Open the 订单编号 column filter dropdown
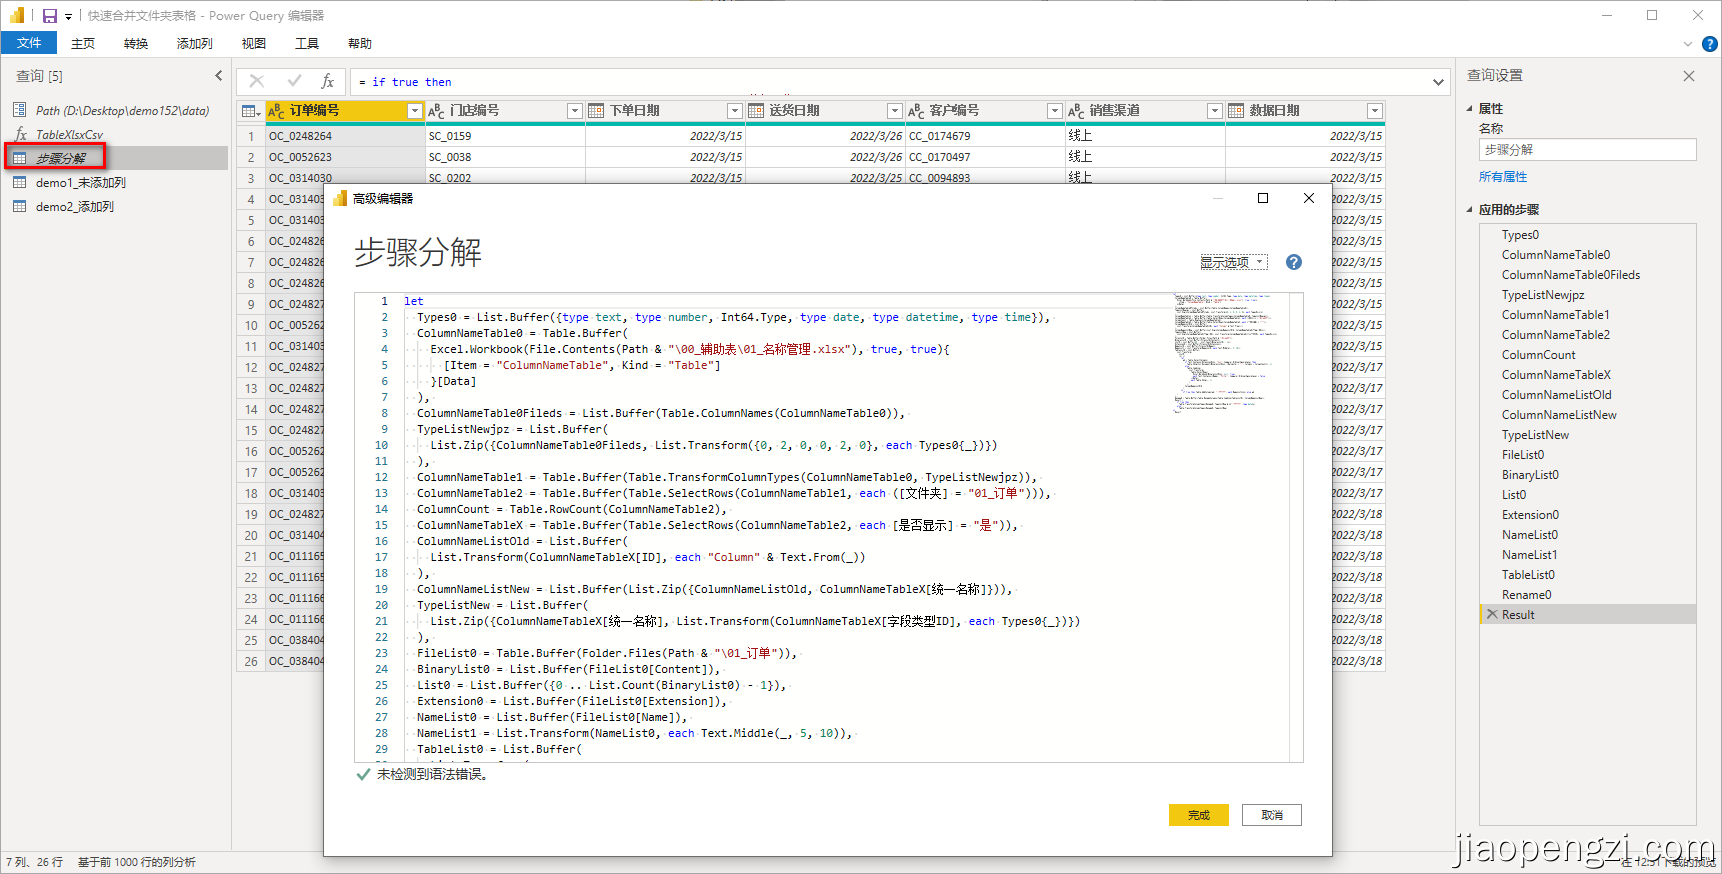This screenshot has width=1722, height=874. tap(415, 111)
